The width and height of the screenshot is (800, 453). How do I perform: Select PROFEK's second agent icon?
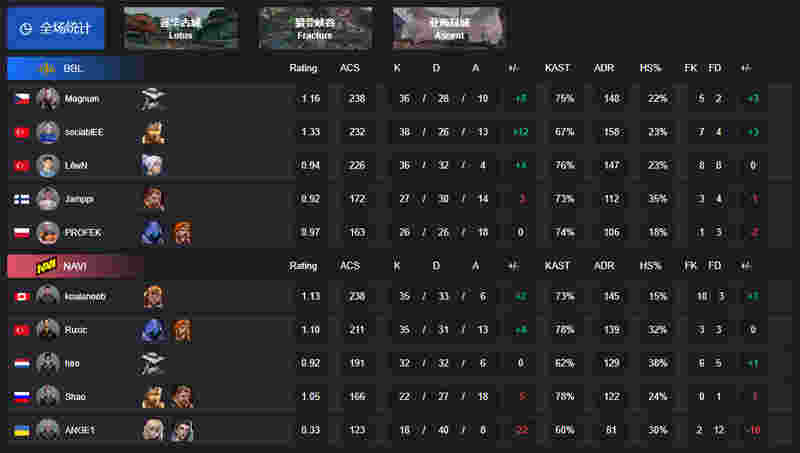click(x=182, y=233)
